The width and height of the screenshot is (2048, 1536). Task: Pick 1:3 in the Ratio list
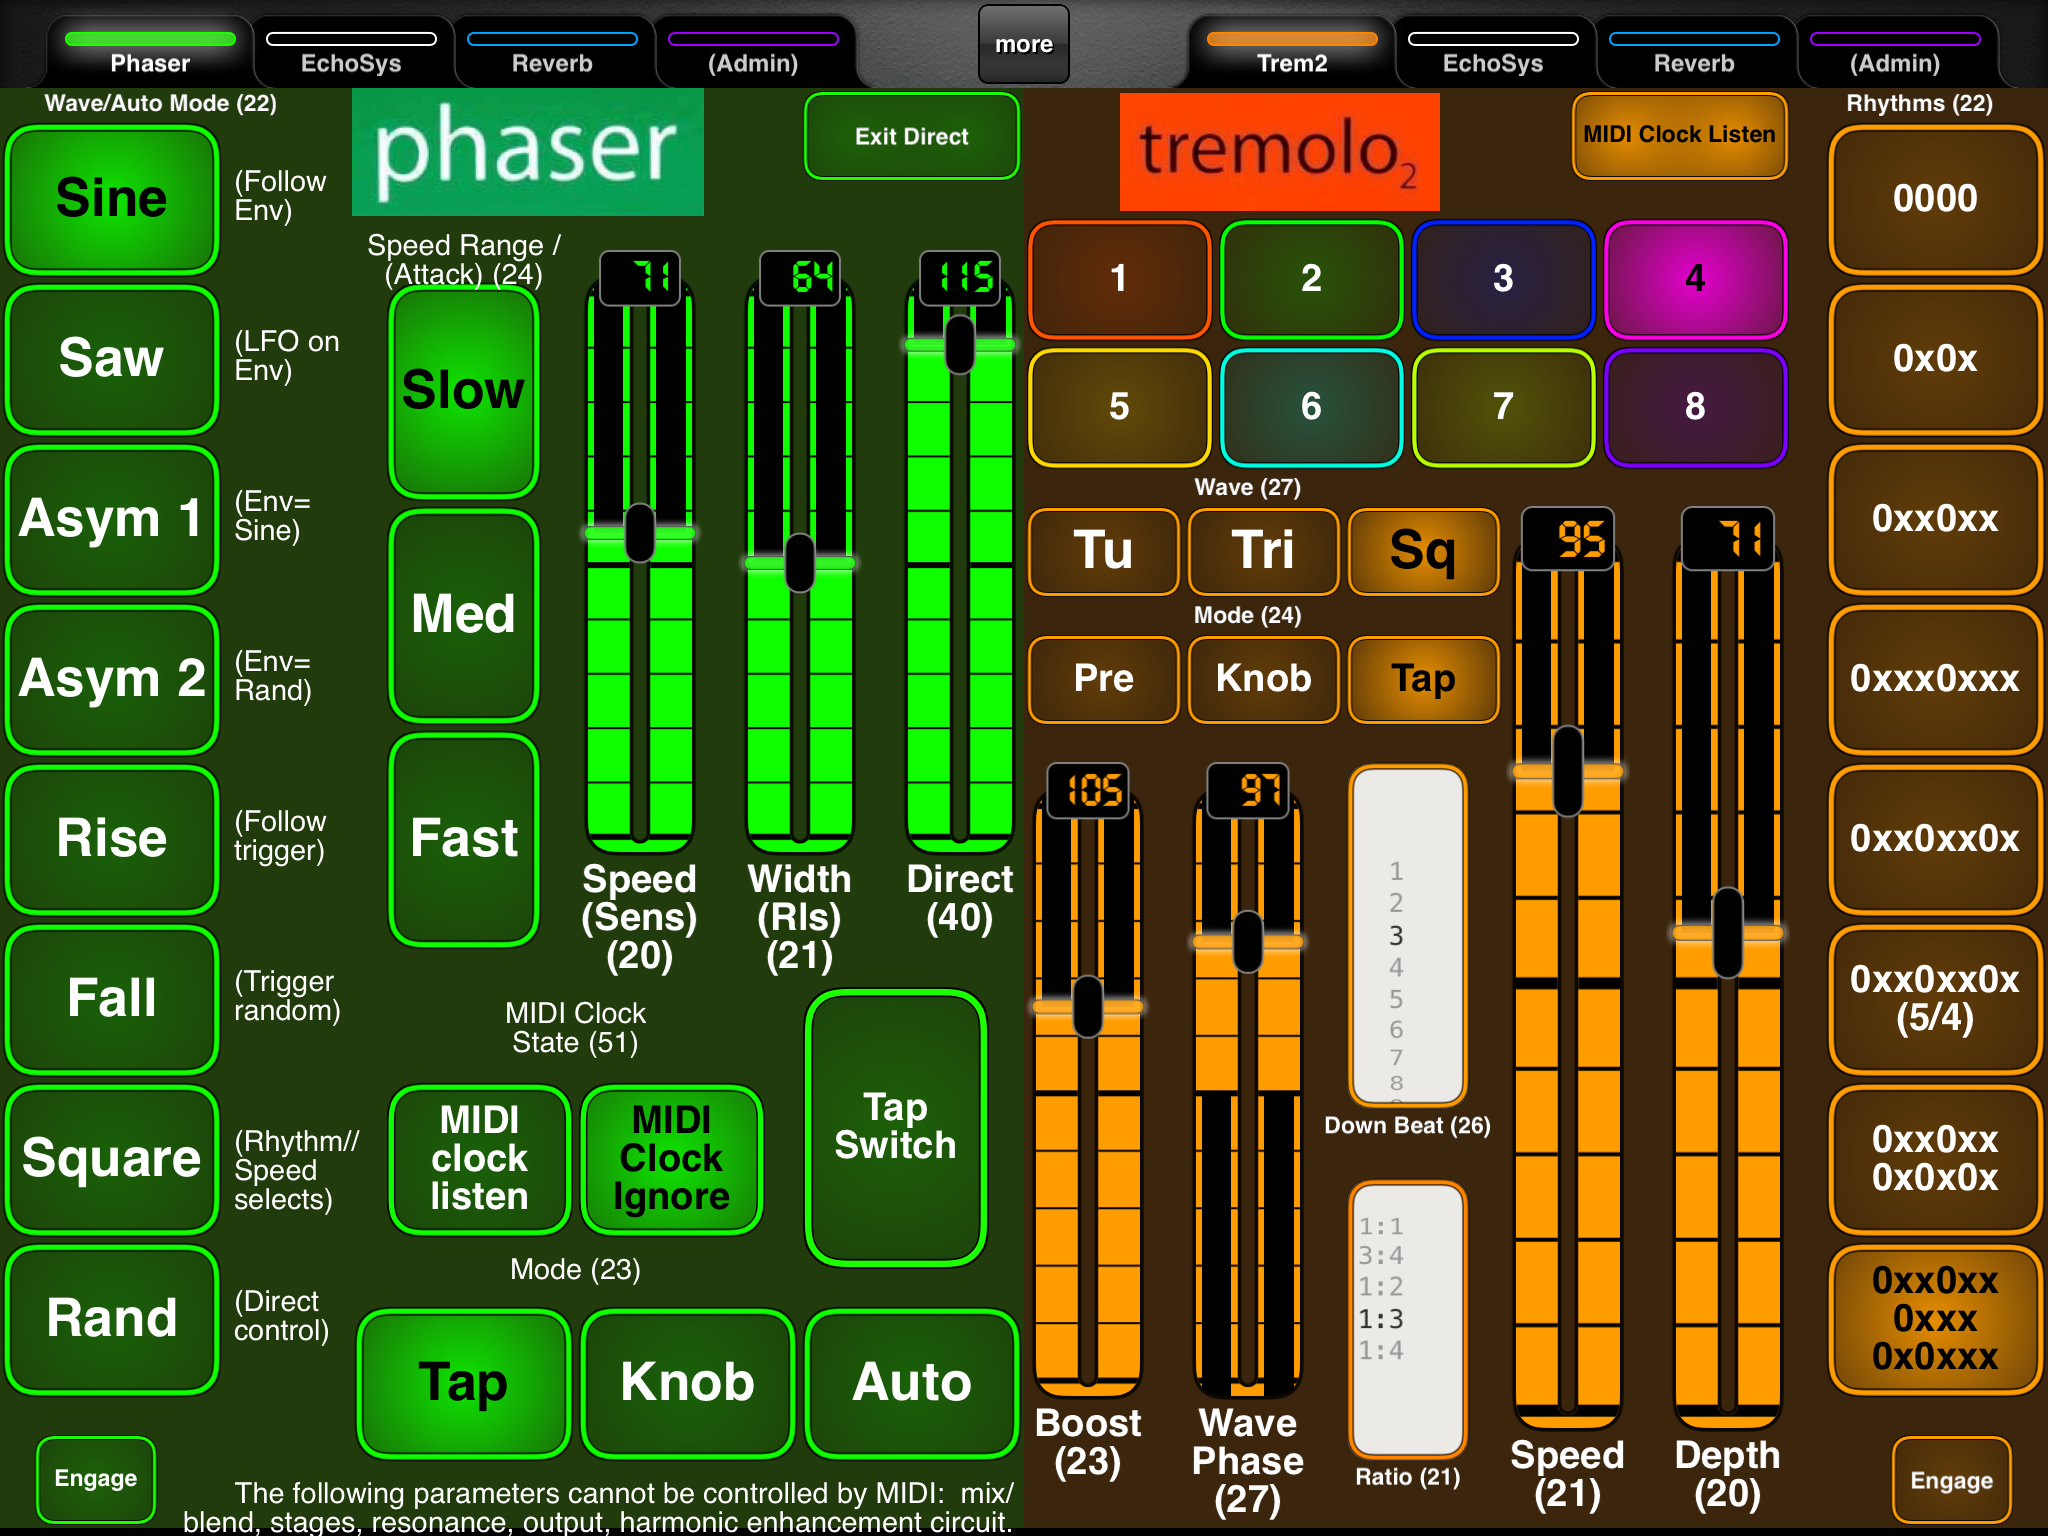1381,1319
